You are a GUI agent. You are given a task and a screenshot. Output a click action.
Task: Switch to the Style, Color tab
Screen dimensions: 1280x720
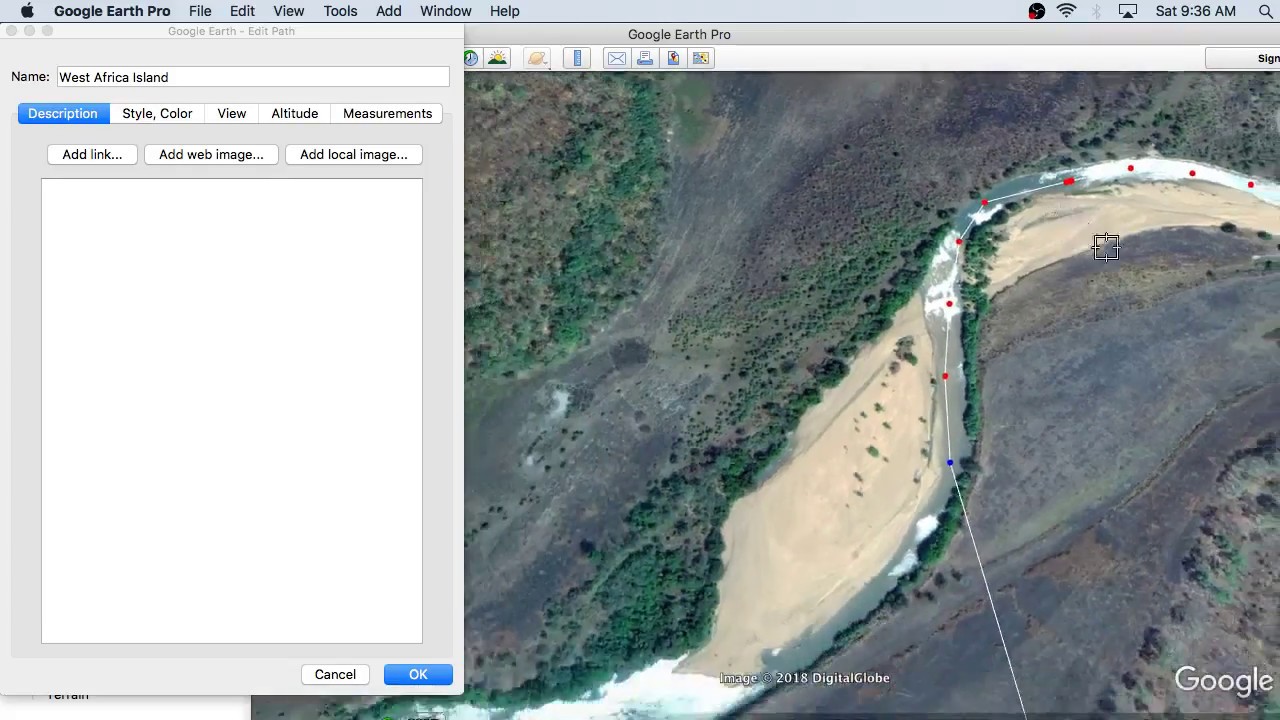click(157, 113)
